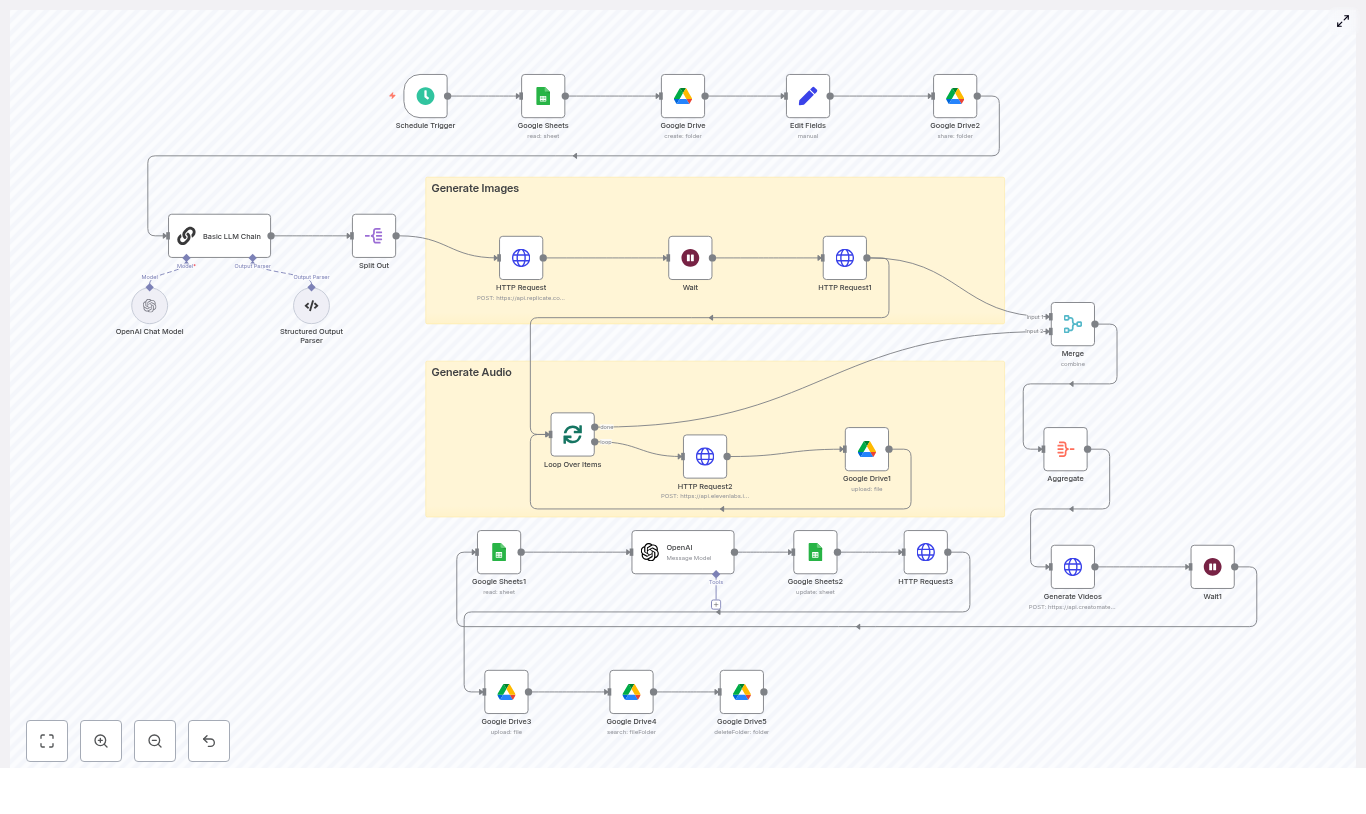The image size is (1366, 814).
Task: Click the OpenAI Chat Model node
Action: pyautogui.click(x=149, y=306)
